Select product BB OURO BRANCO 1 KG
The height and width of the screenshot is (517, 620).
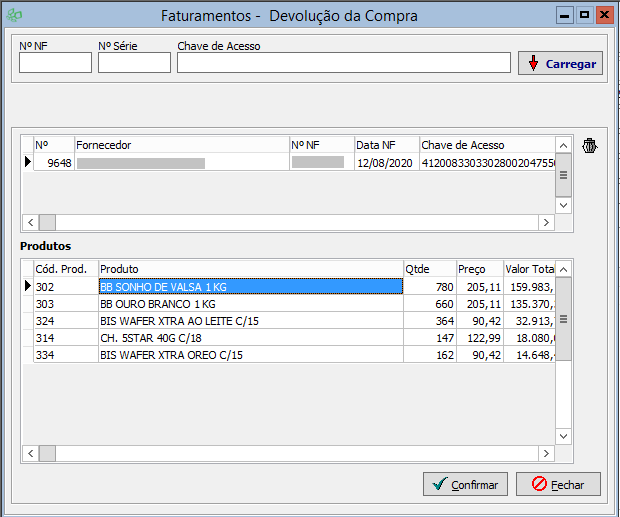250,304
